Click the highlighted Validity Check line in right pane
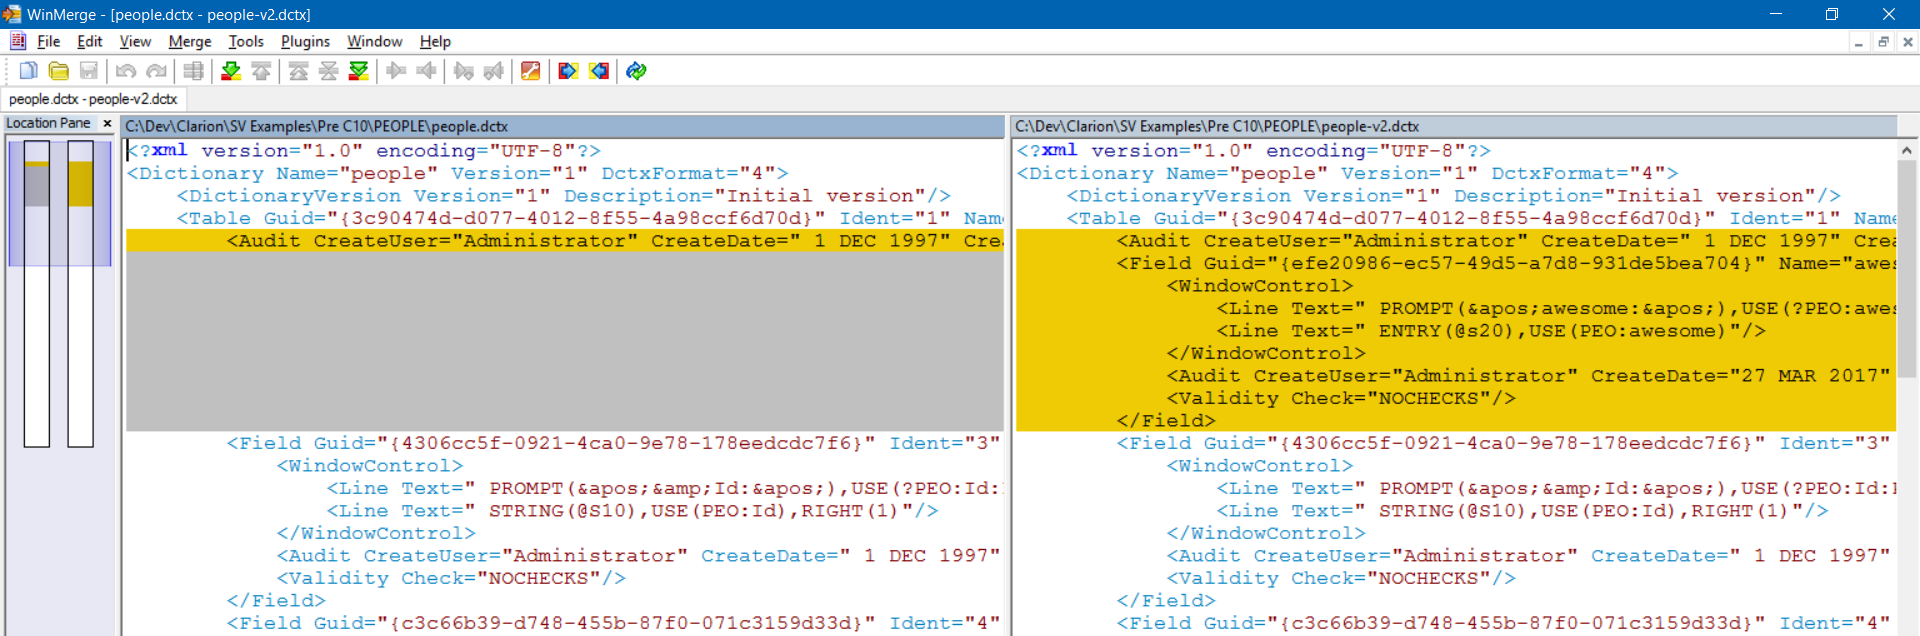1920x636 pixels. 1456,398
